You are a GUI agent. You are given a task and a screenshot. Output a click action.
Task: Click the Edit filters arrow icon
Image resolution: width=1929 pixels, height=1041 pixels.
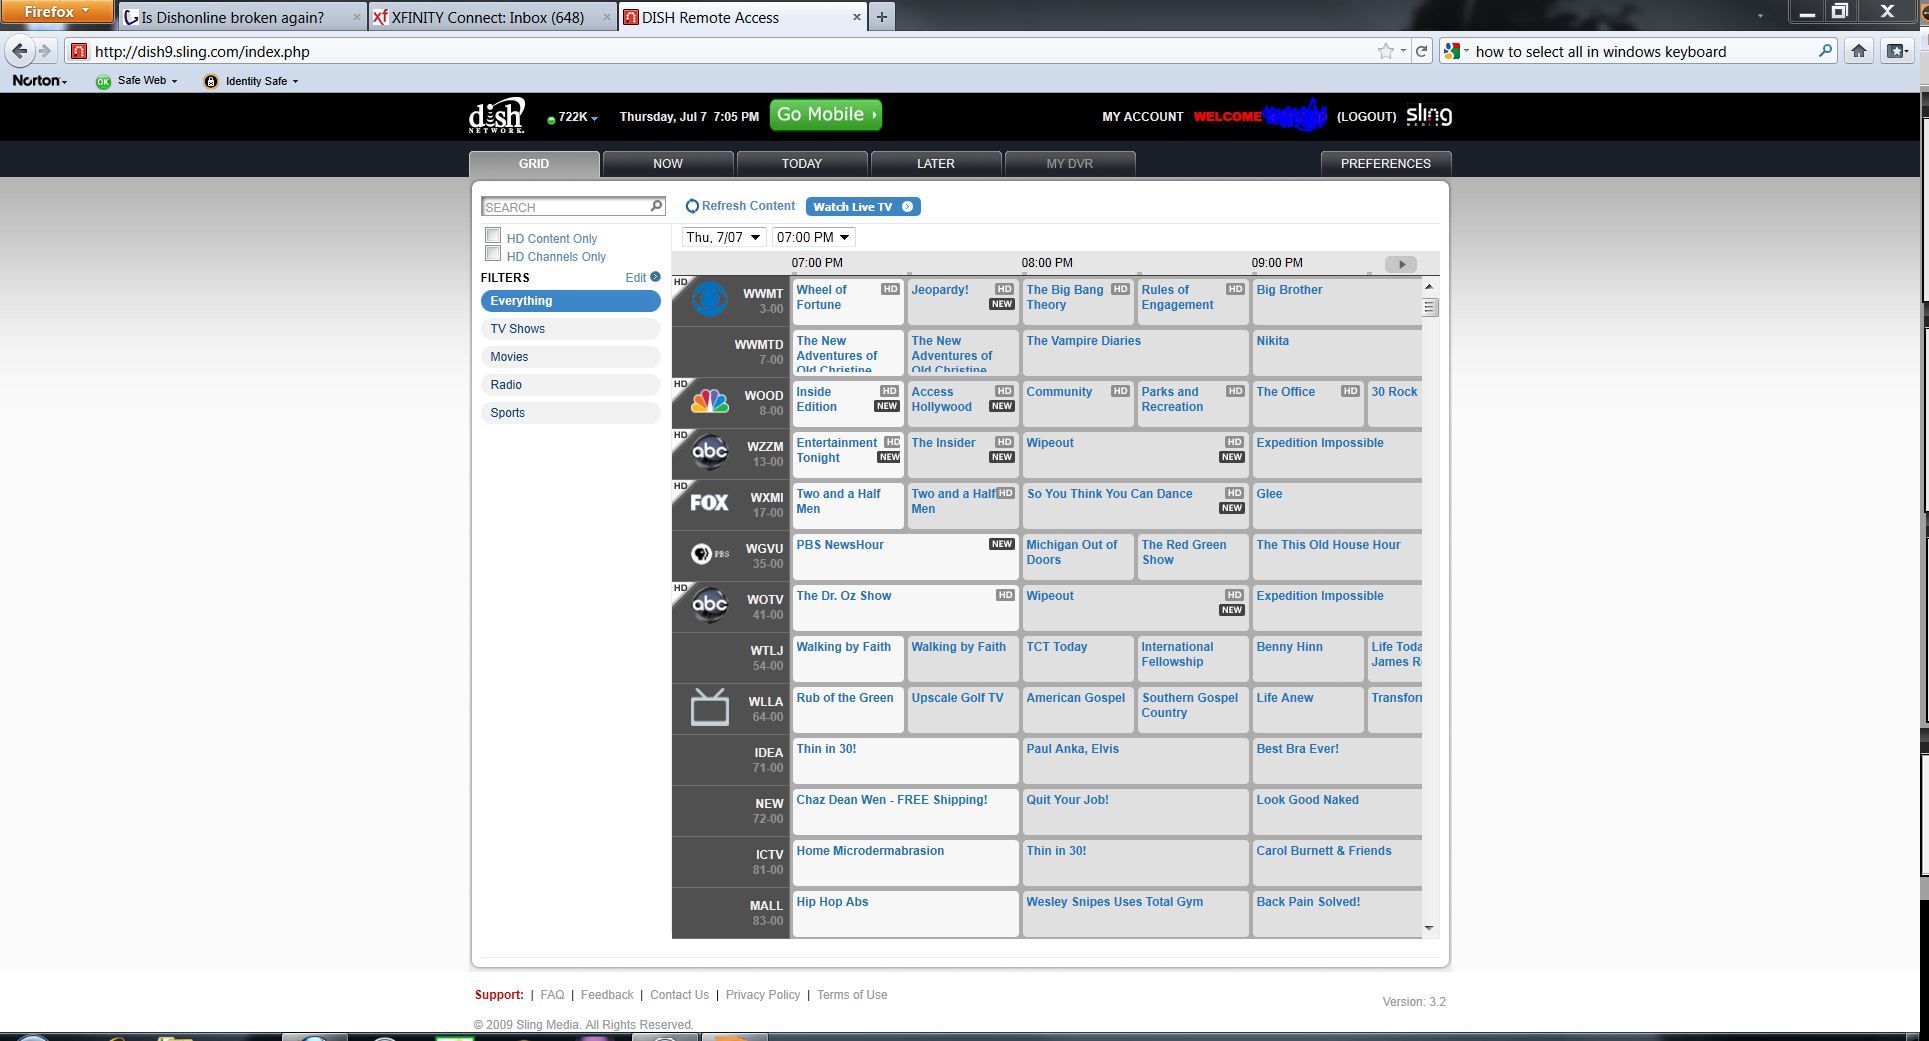tap(655, 277)
